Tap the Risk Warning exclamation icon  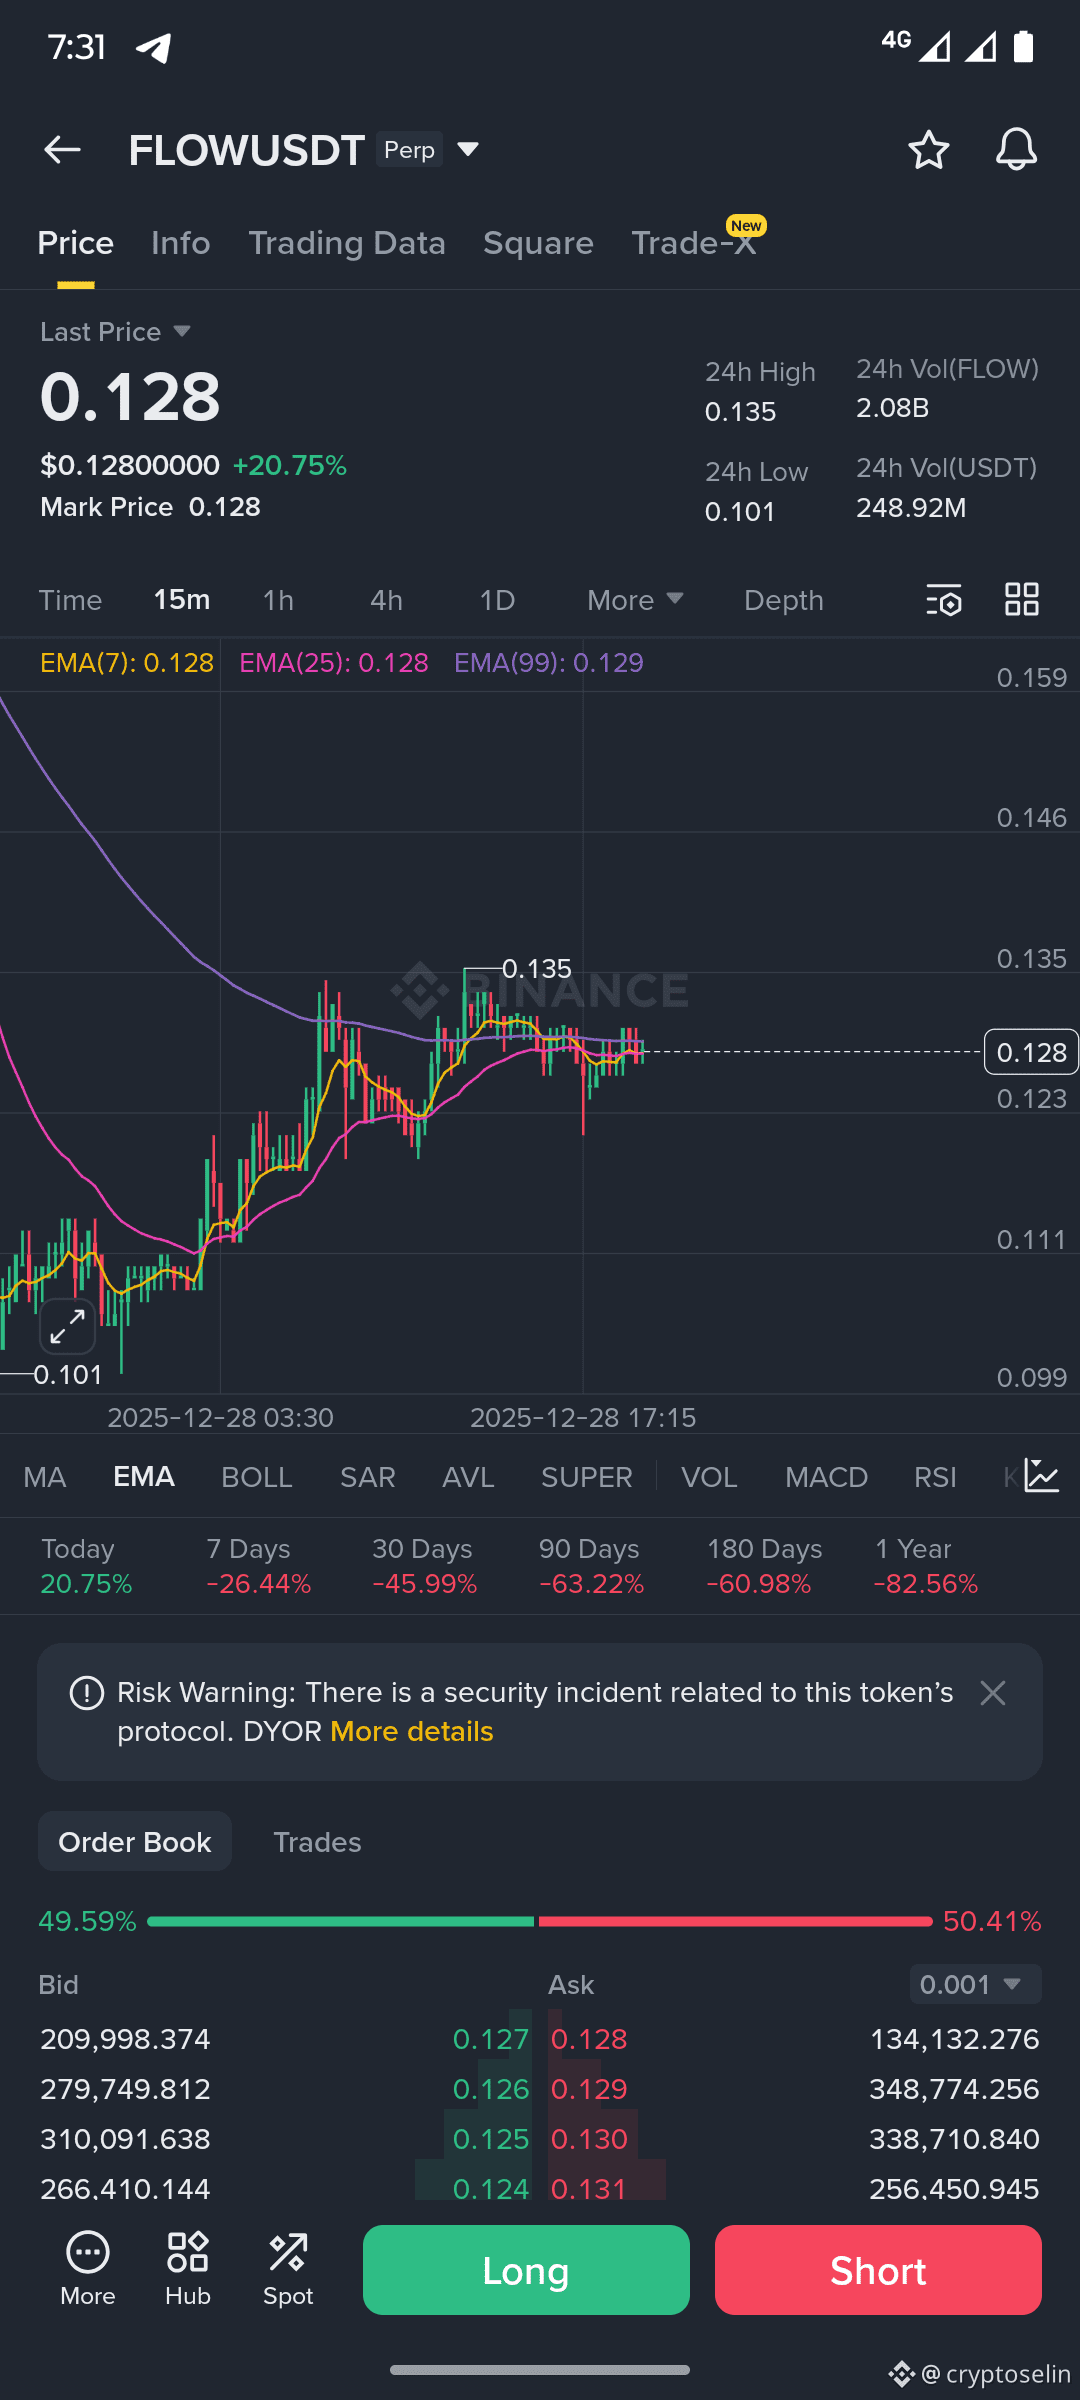coord(87,1693)
